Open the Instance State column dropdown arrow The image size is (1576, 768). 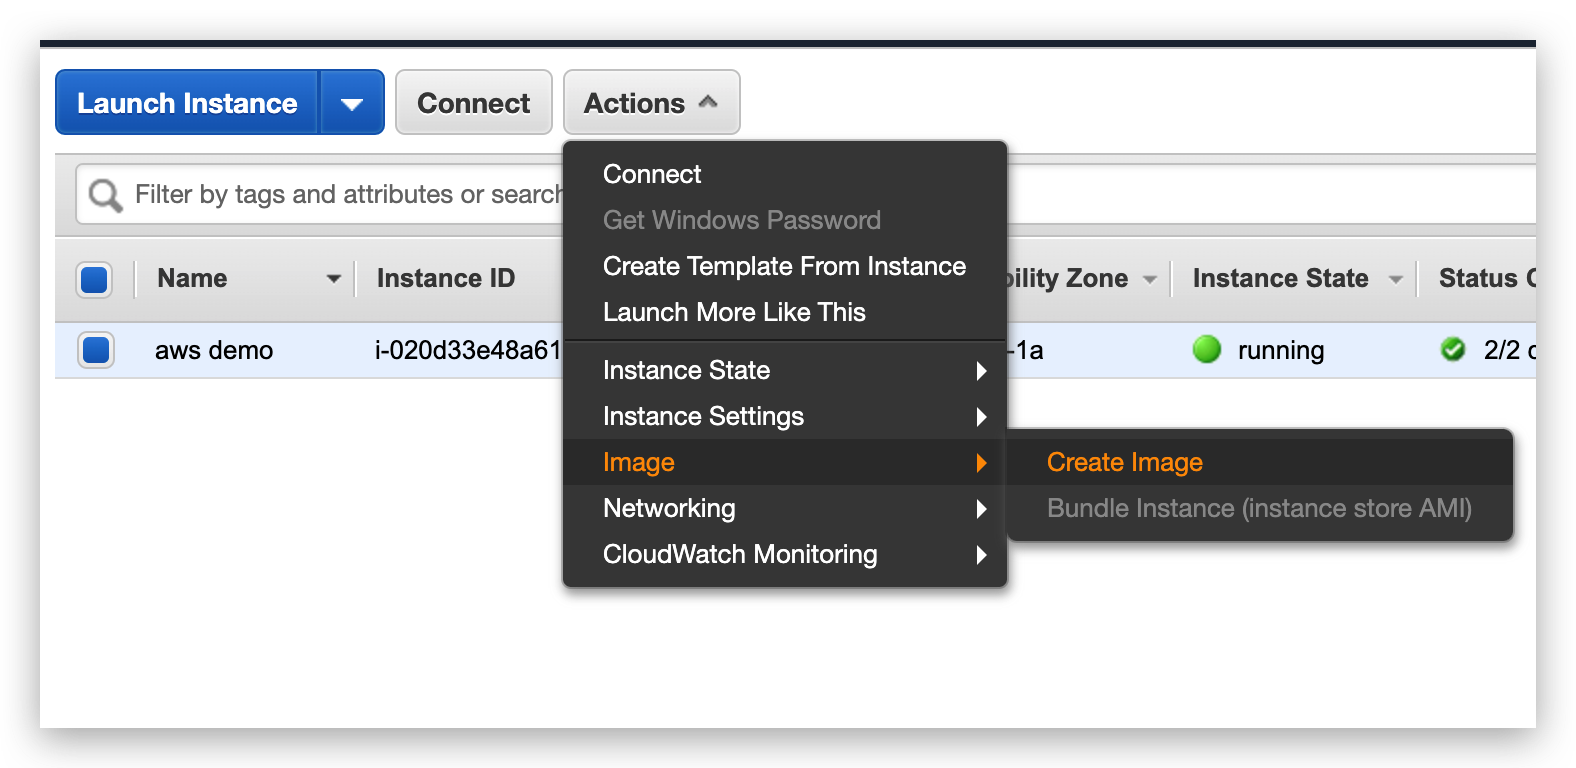pos(1396,279)
